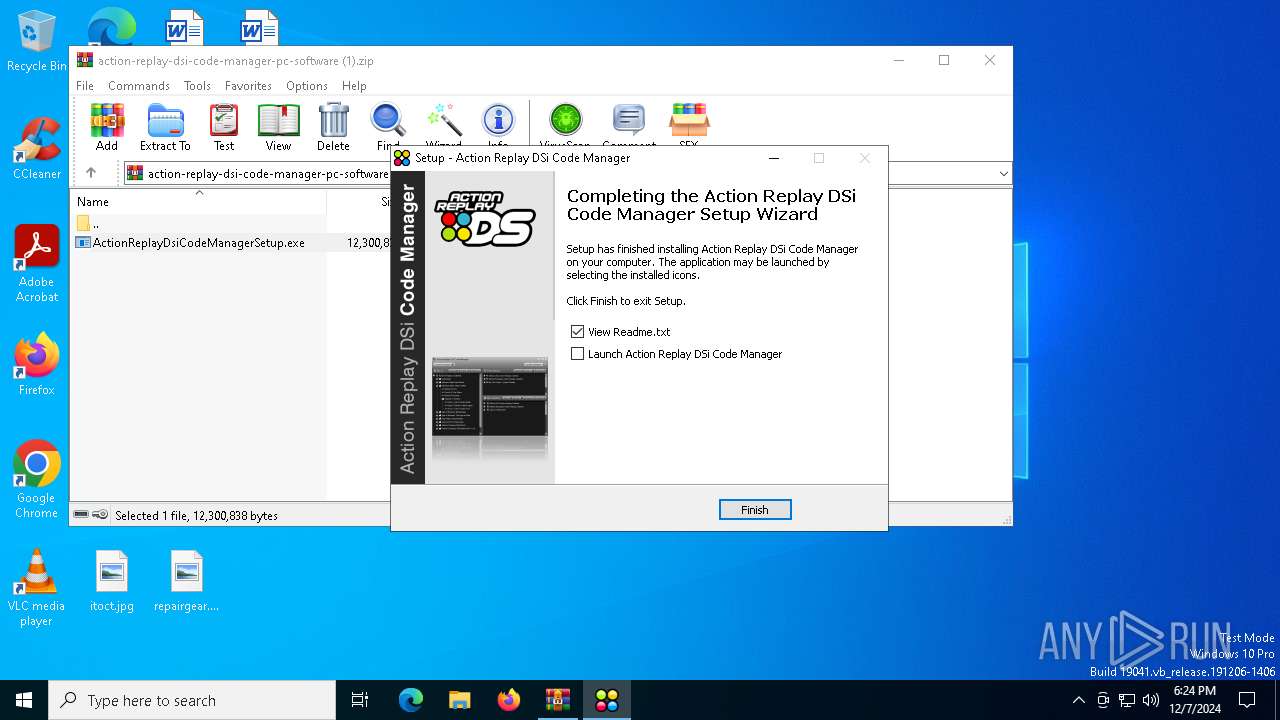Click status text 'Selected 1 file, 12,300,838 bytes'
Image resolution: width=1280 pixels, height=720 pixels.
click(196, 515)
